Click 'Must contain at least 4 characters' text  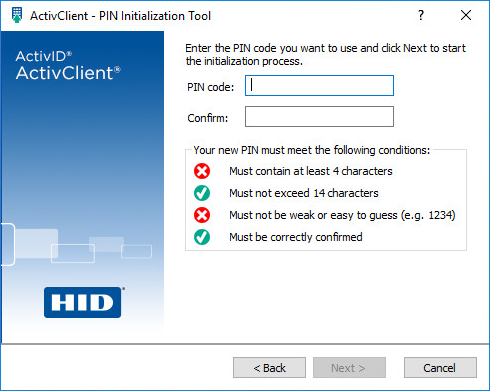[311, 171]
